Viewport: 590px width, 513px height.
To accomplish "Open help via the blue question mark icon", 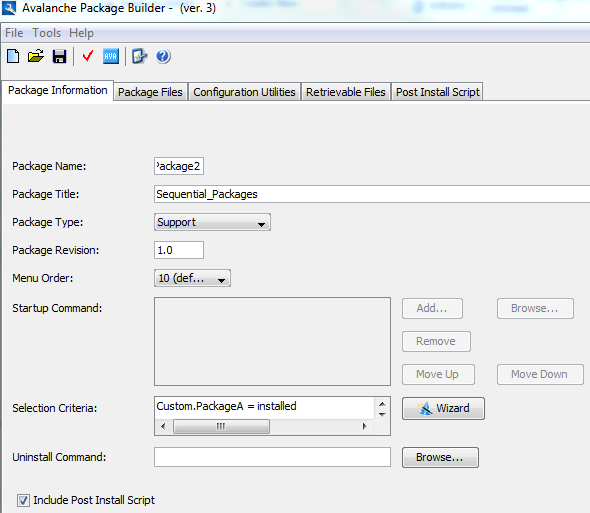I will click(163, 56).
